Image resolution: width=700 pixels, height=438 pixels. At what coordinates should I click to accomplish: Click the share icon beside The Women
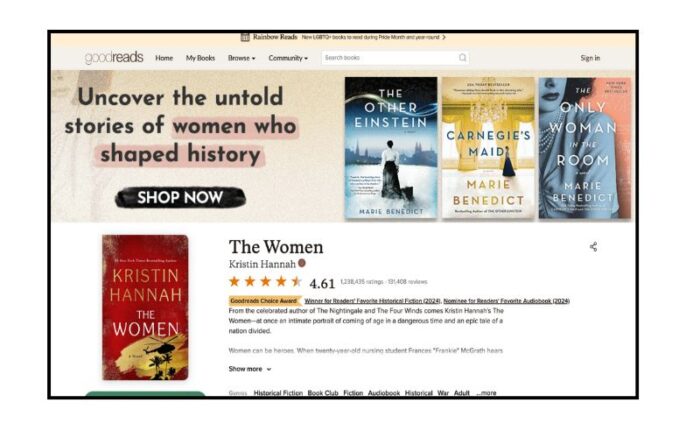[x=593, y=247]
